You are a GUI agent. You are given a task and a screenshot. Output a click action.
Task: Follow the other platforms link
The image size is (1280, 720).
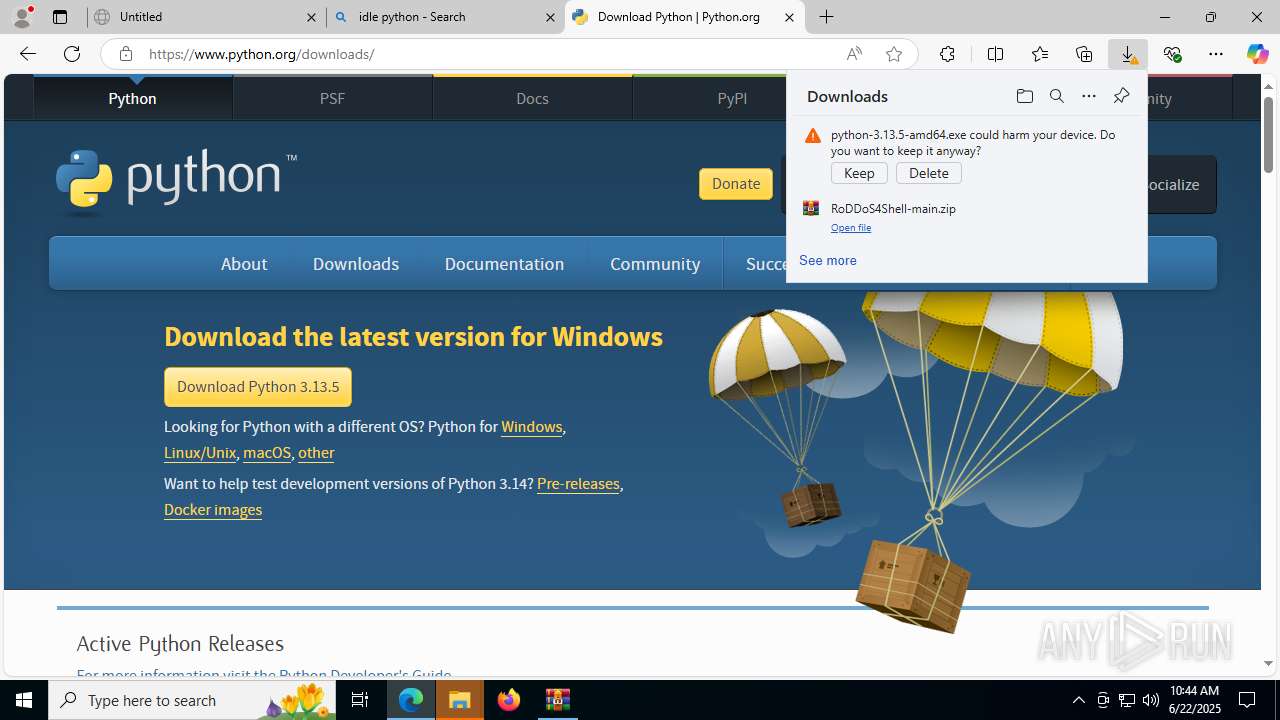point(316,453)
